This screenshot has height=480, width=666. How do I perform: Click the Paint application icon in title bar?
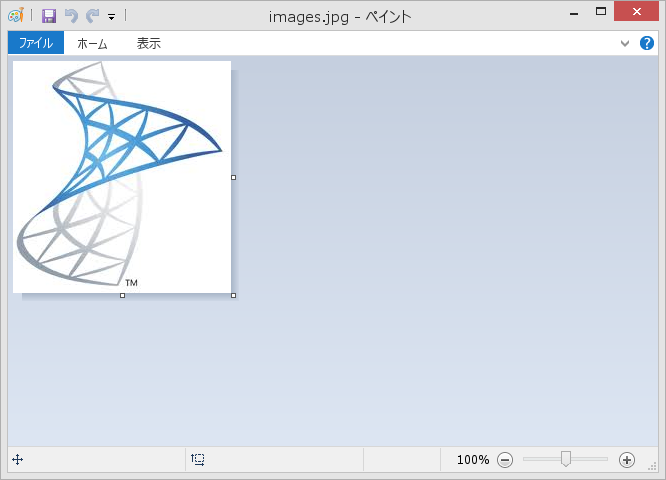point(16,16)
